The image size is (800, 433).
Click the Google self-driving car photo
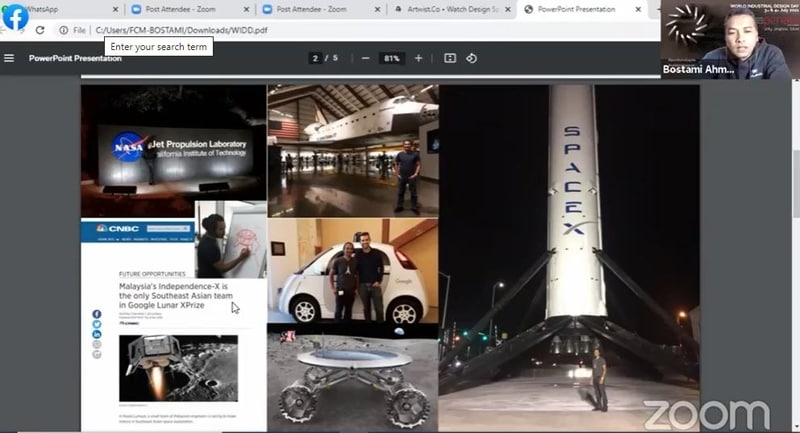pos(353,270)
